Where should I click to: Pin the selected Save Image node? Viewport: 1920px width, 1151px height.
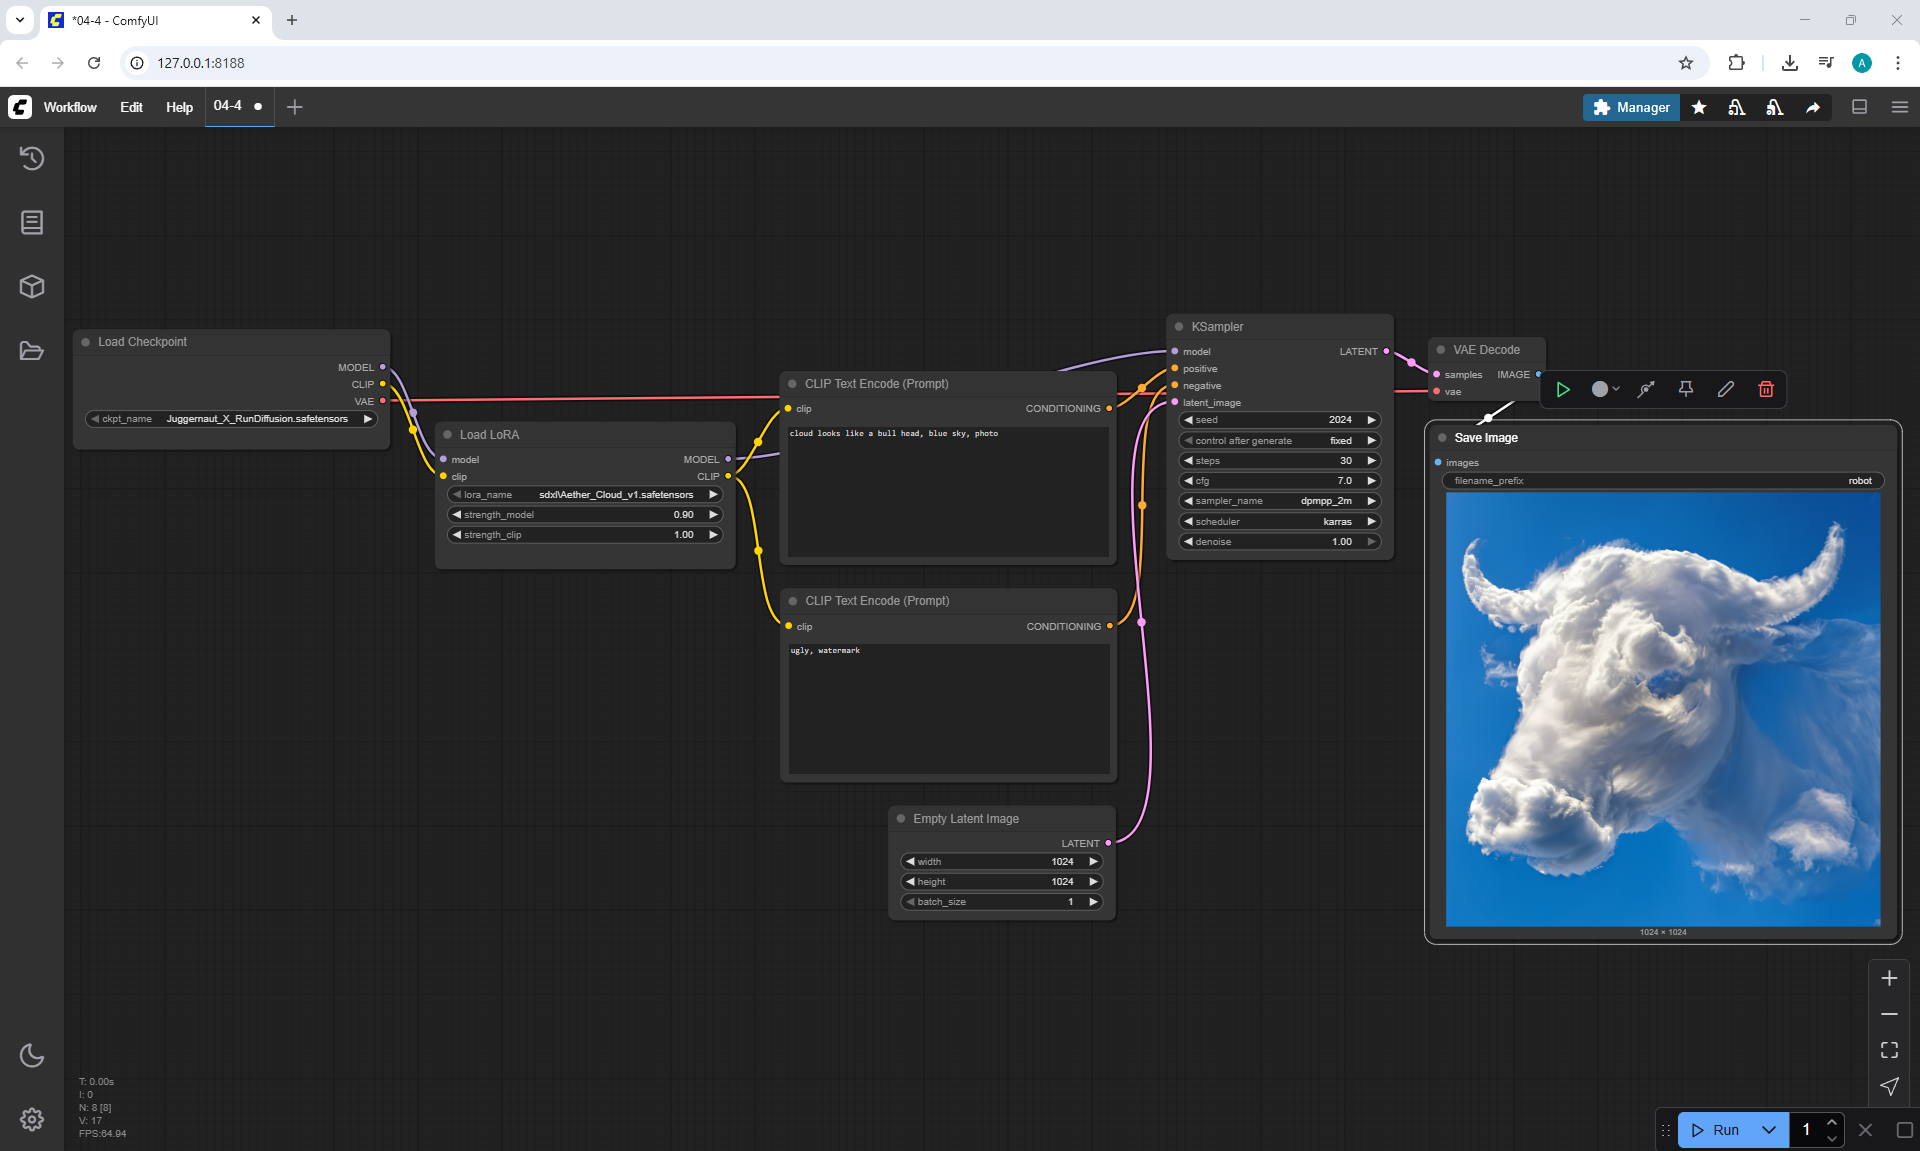(1686, 389)
